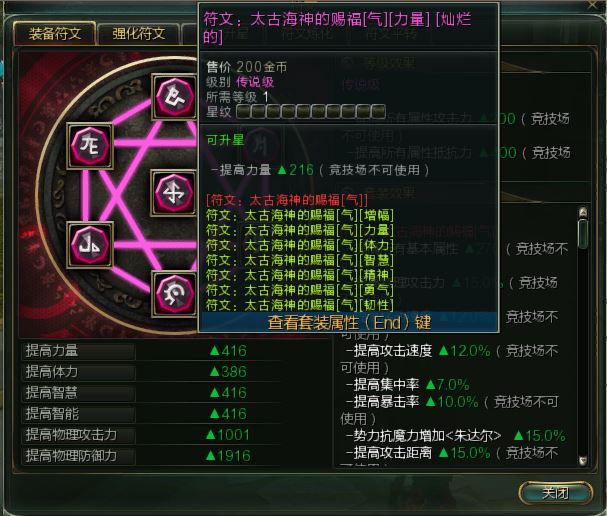Click the 关闭 button
This screenshot has height=516, width=607.
(x=556, y=493)
